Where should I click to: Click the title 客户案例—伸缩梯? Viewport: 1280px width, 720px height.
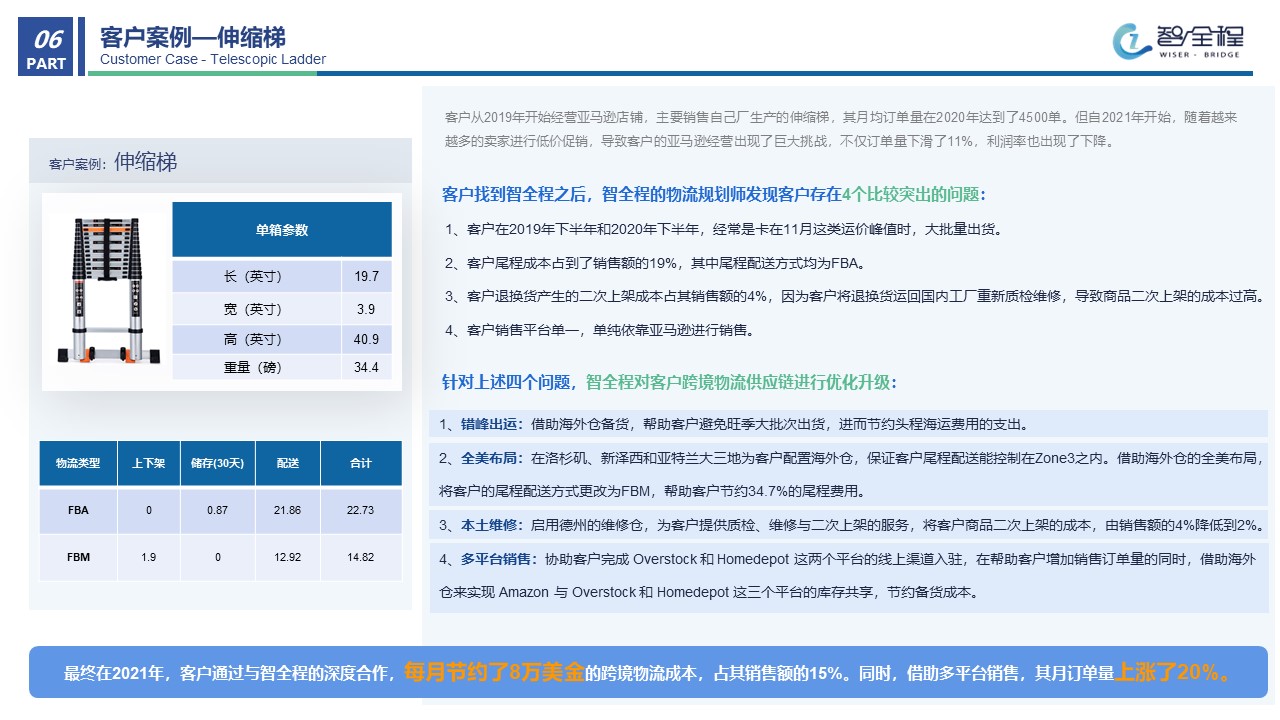click(x=192, y=37)
